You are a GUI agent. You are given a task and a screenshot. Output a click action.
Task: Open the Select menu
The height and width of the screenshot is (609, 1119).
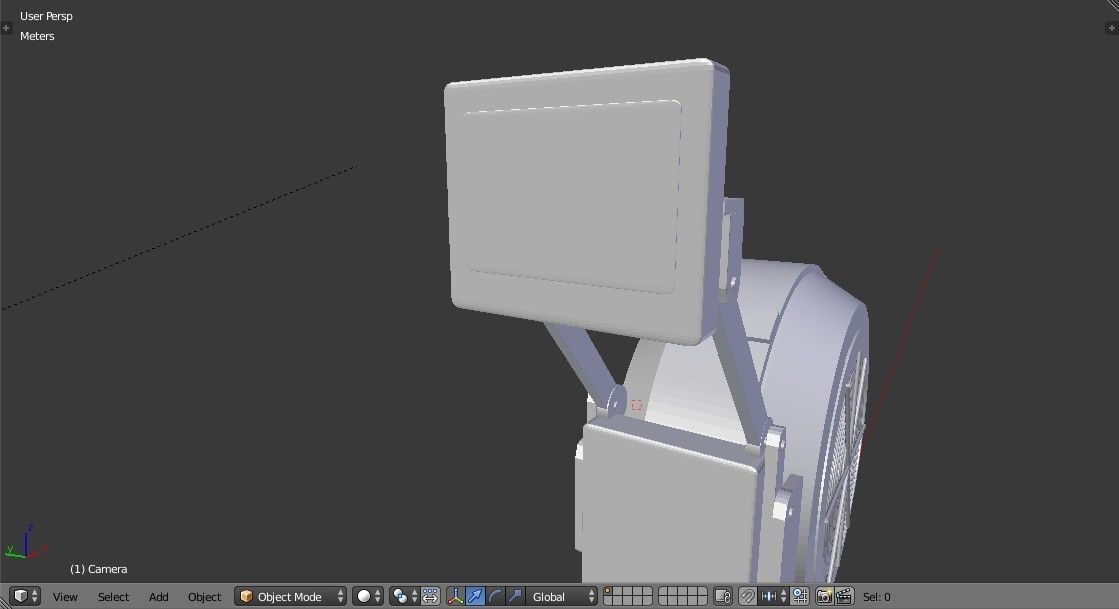(113, 597)
